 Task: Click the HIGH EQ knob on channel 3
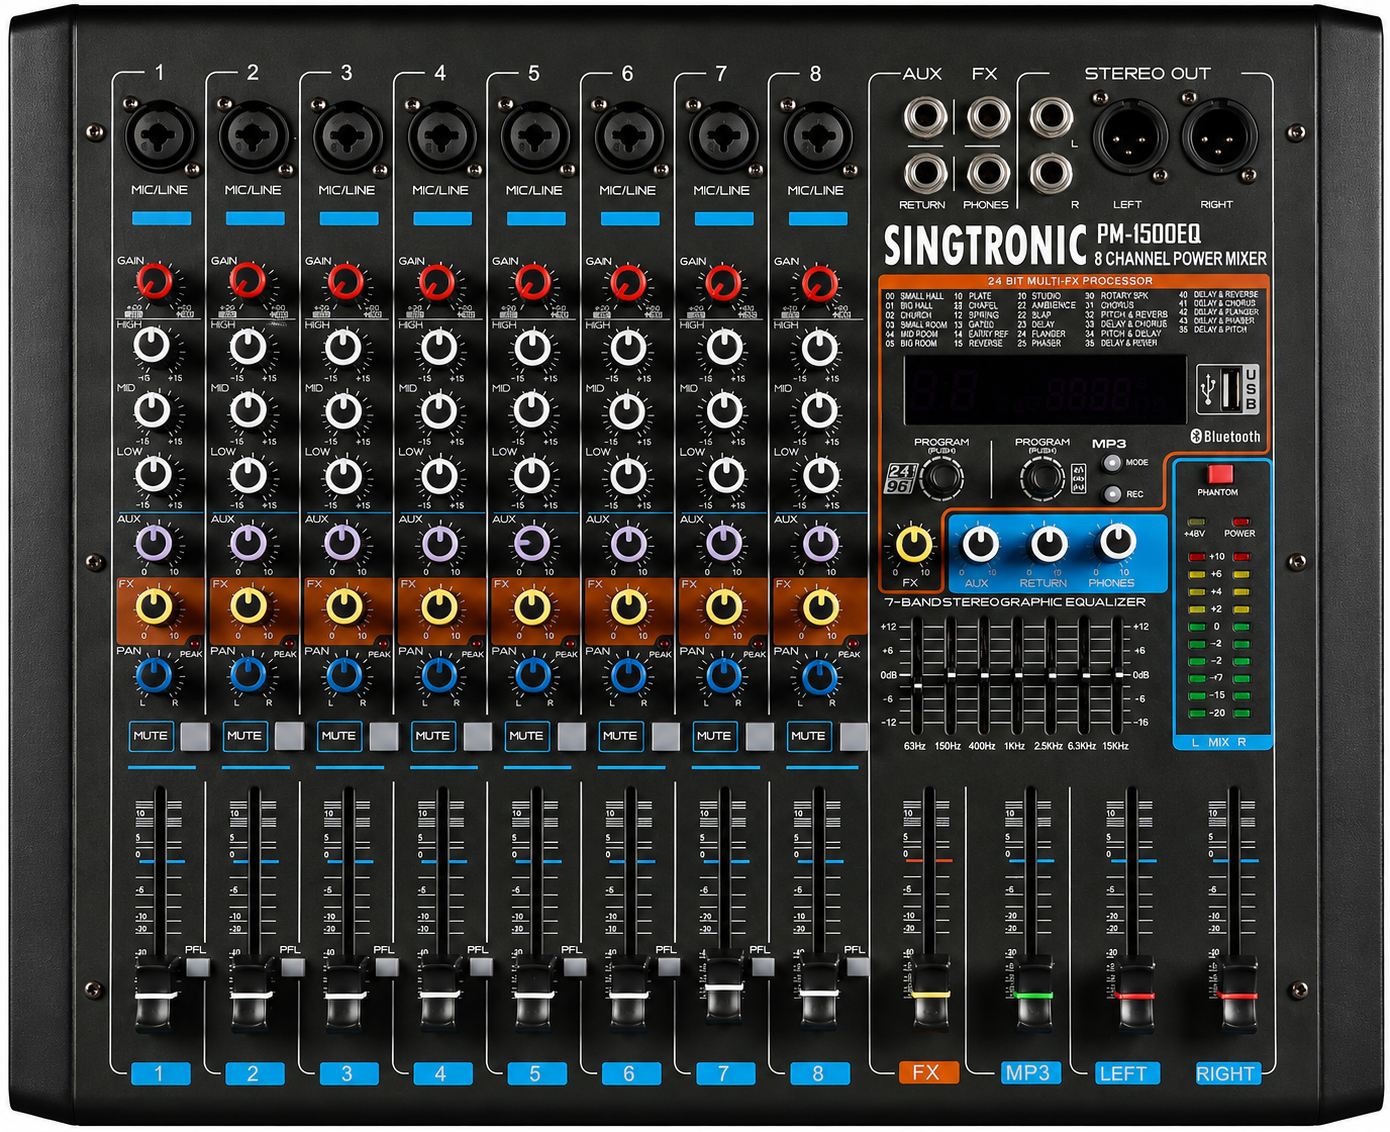click(343, 348)
